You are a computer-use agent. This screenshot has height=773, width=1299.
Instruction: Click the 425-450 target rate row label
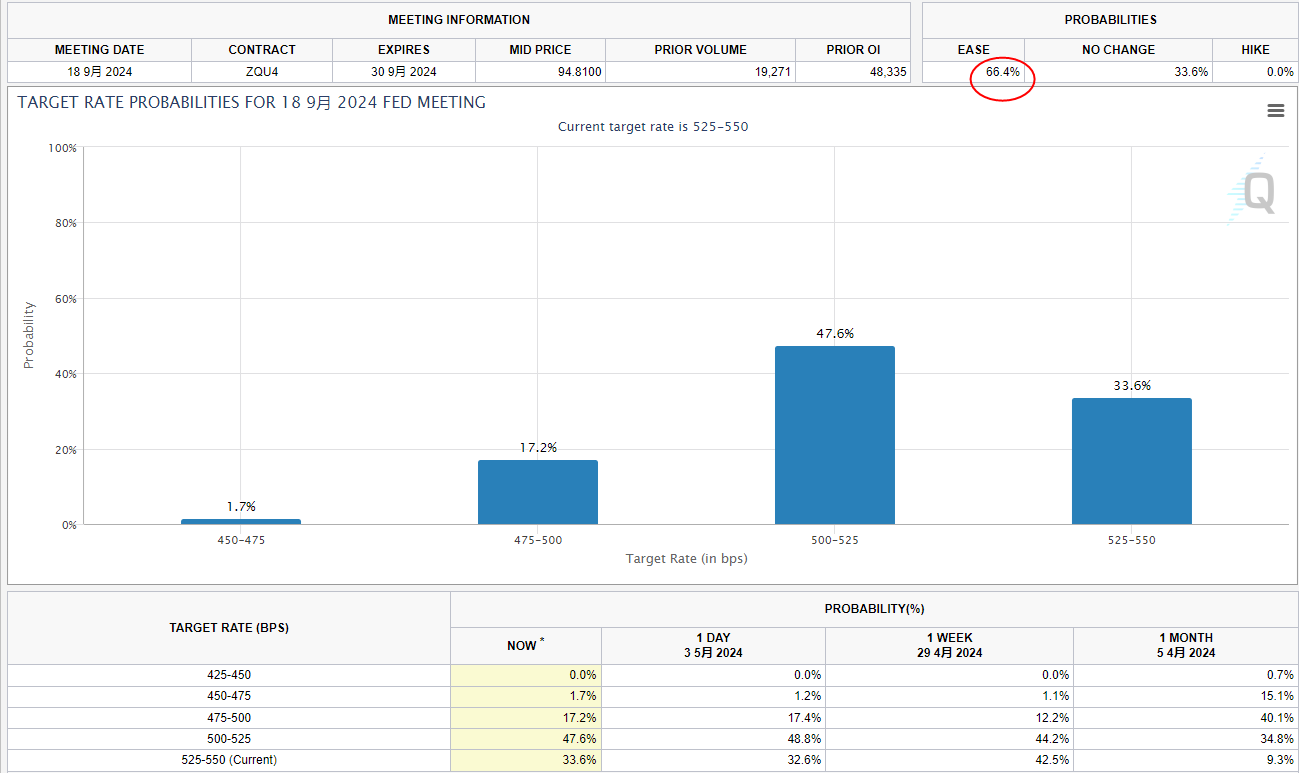[x=229, y=675]
